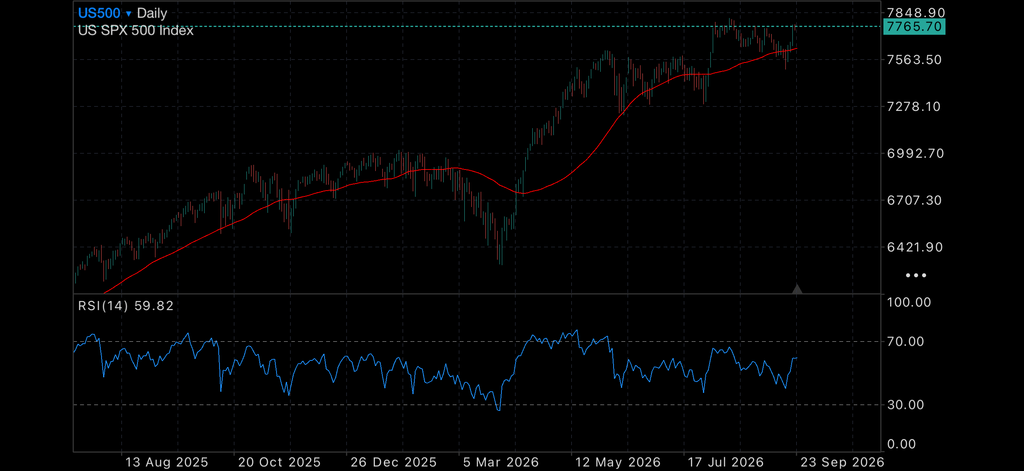Screen dimensions: 1024x471
Task: Click the 6707.30 price axis label
Action: coord(916,201)
